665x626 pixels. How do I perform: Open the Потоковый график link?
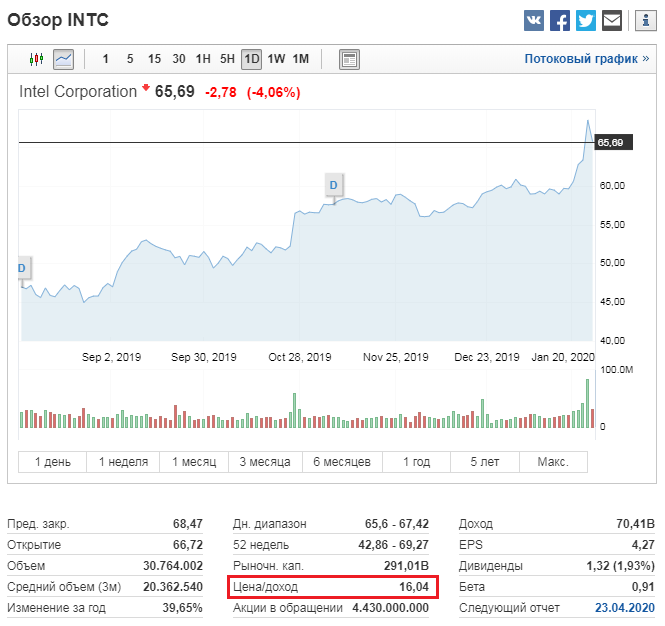pyautogui.click(x=587, y=59)
